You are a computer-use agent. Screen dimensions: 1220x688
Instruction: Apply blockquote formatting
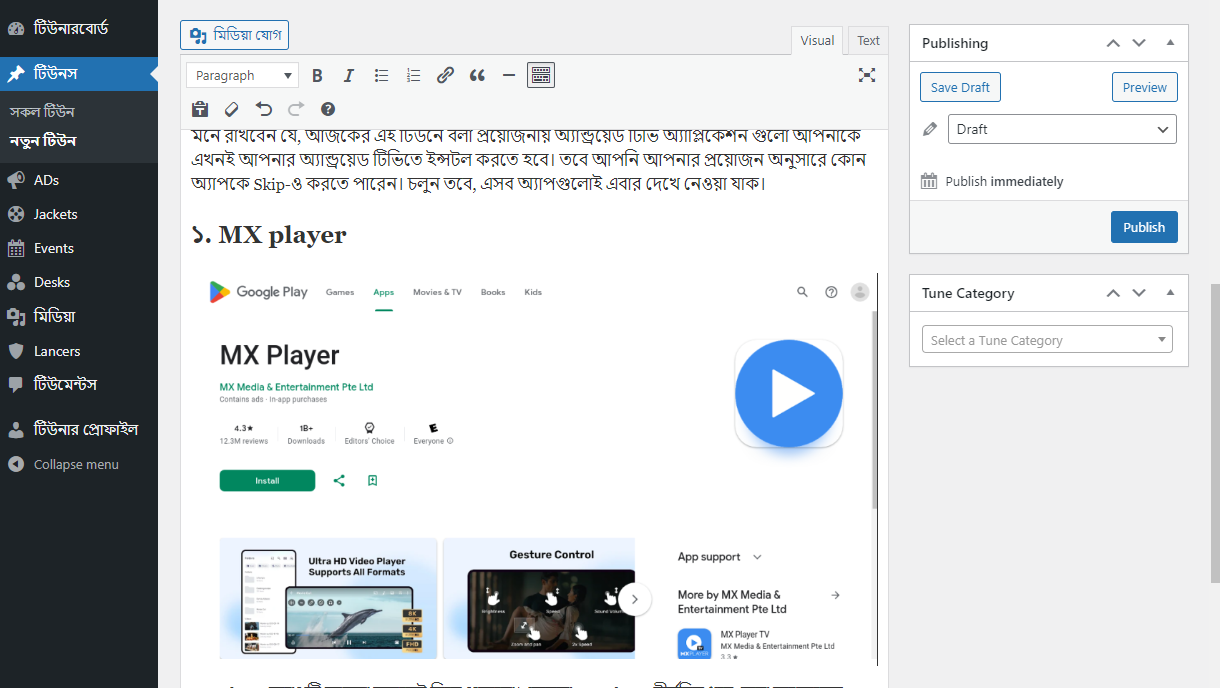pyautogui.click(x=476, y=75)
